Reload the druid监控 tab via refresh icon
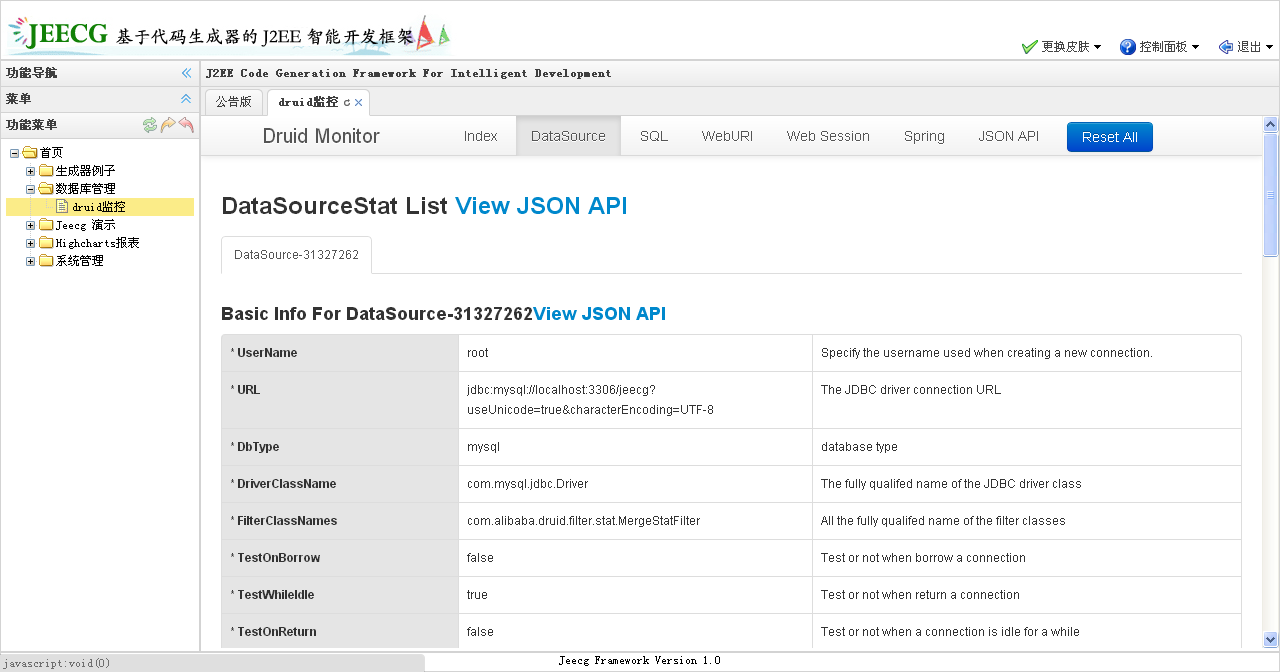This screenshot has height=672, width=1280. 347,103
